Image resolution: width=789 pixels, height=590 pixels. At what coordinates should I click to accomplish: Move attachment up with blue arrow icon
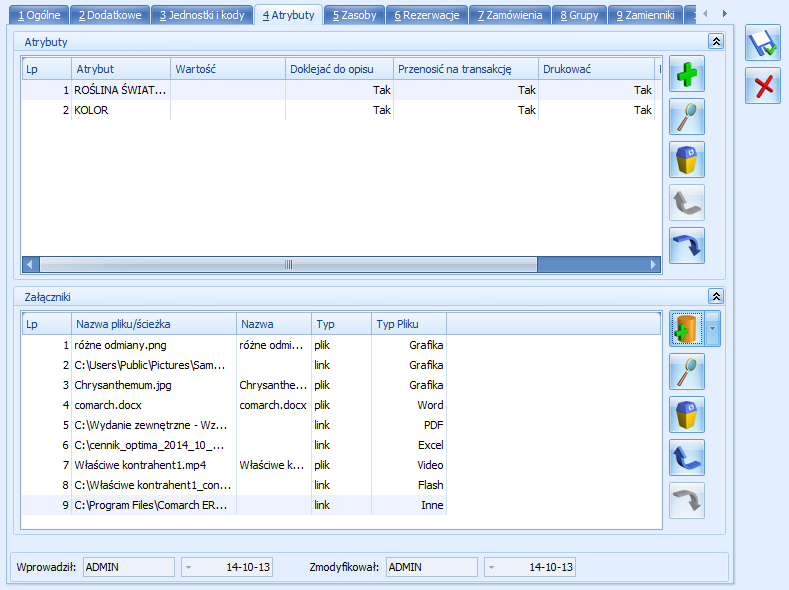pyautogui.click(x=687, y=458)
